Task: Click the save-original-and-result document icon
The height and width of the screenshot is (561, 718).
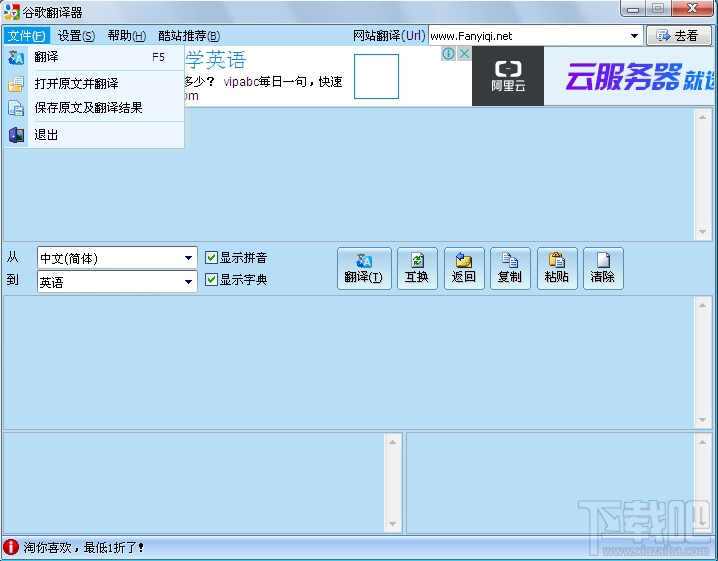Action: [16, 109]
